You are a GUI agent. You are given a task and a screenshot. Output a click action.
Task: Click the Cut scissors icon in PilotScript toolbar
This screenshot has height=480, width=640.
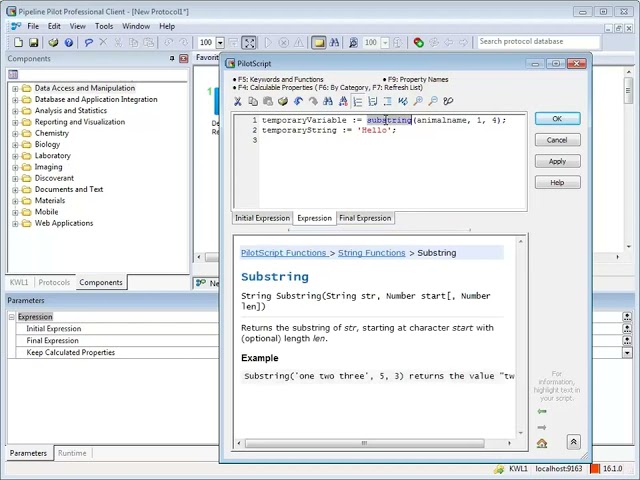238,101
